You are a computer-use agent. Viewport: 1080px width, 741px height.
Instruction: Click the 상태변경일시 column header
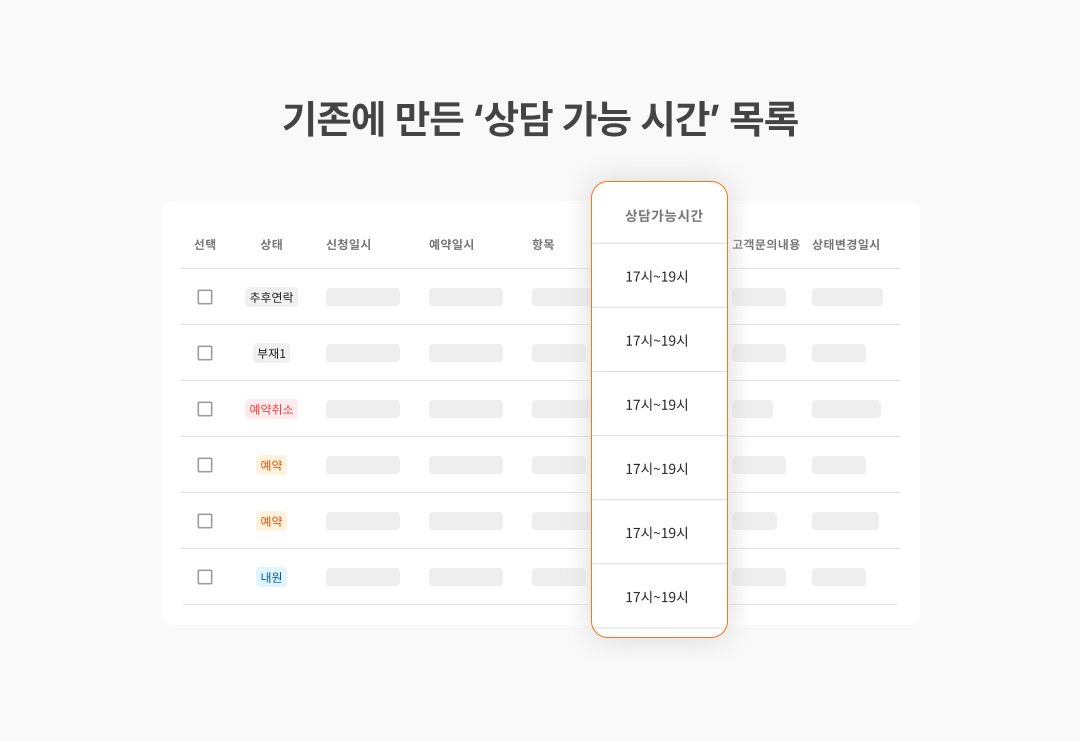coord(846,244)
